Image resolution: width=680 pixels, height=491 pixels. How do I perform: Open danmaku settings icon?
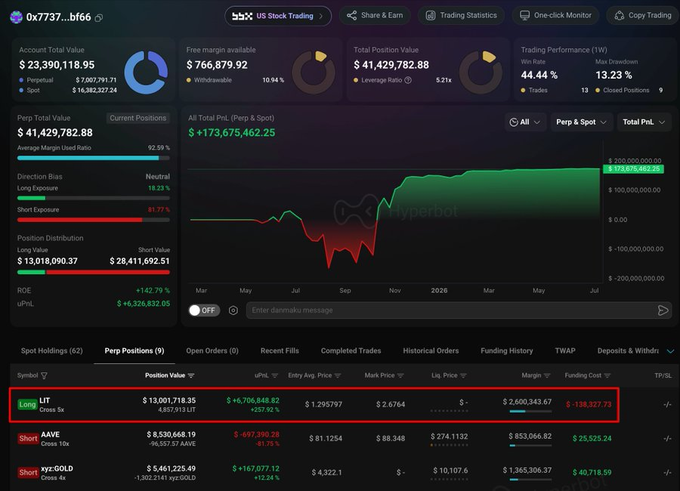pyautogui.click(x=233, y=311)
